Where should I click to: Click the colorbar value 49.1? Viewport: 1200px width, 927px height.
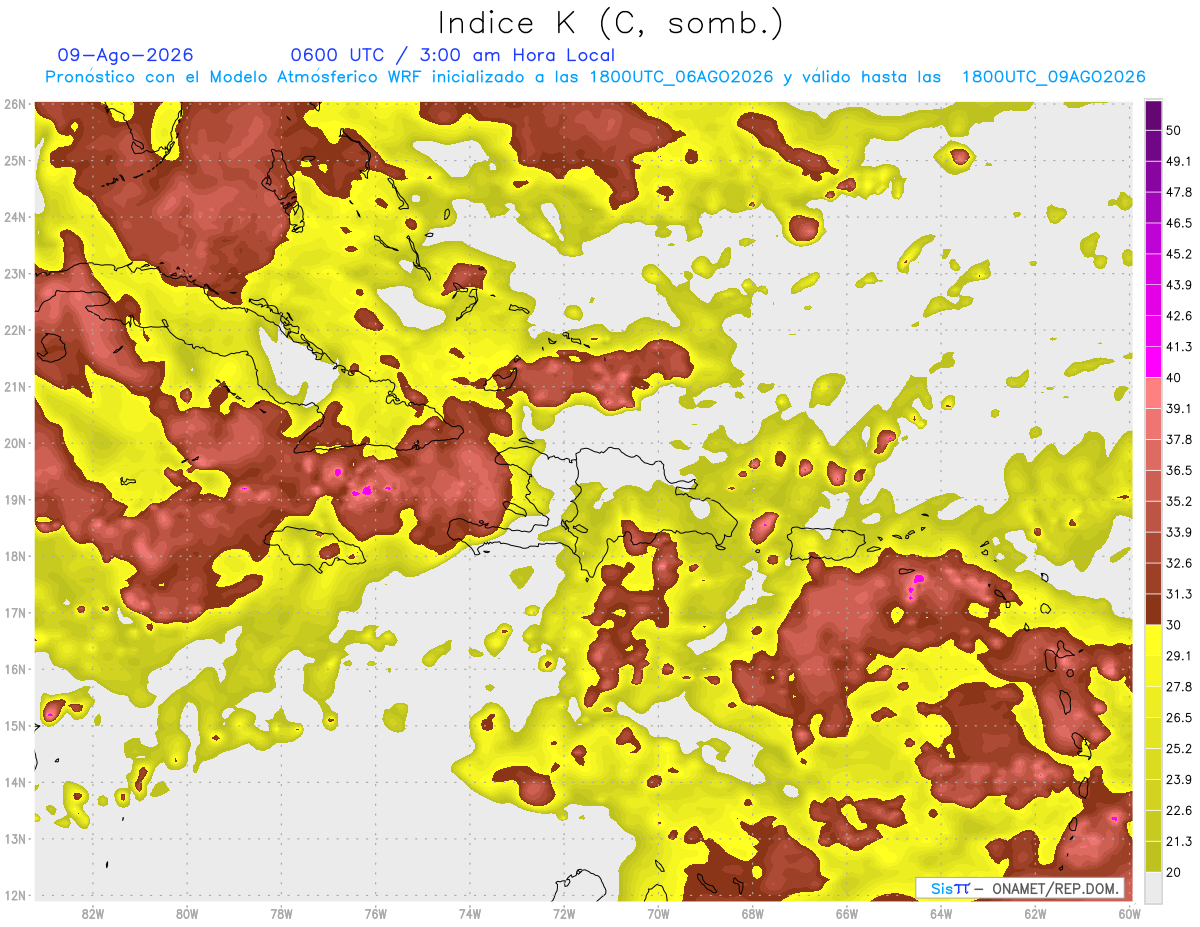[x=1179, y=162]
